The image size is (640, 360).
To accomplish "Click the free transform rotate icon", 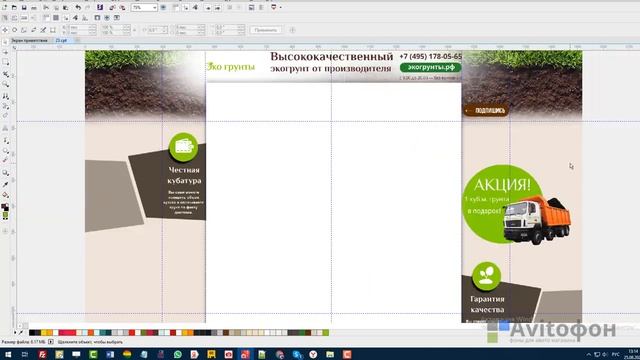I will point(15,30).
